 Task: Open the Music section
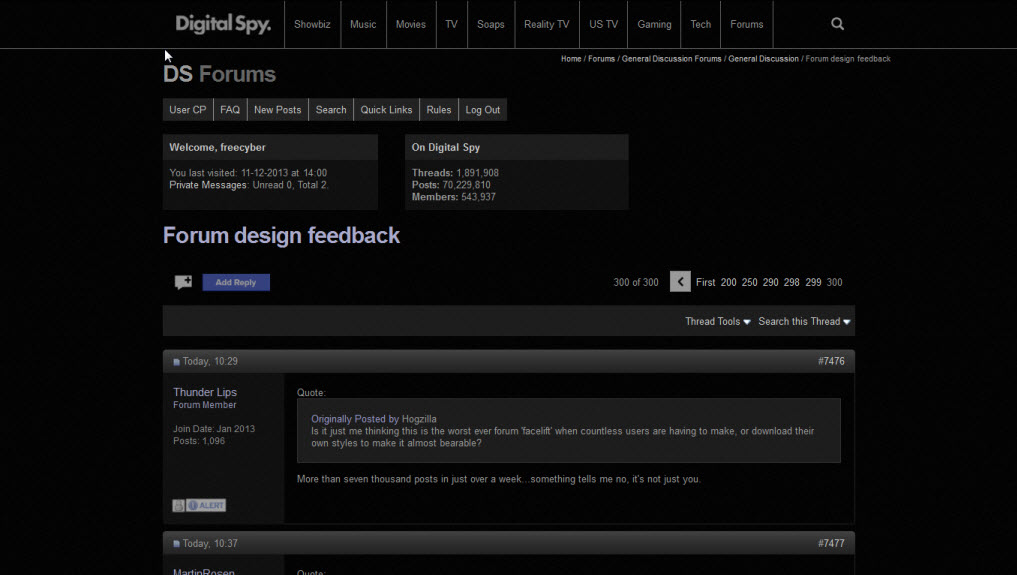point(363,24)
